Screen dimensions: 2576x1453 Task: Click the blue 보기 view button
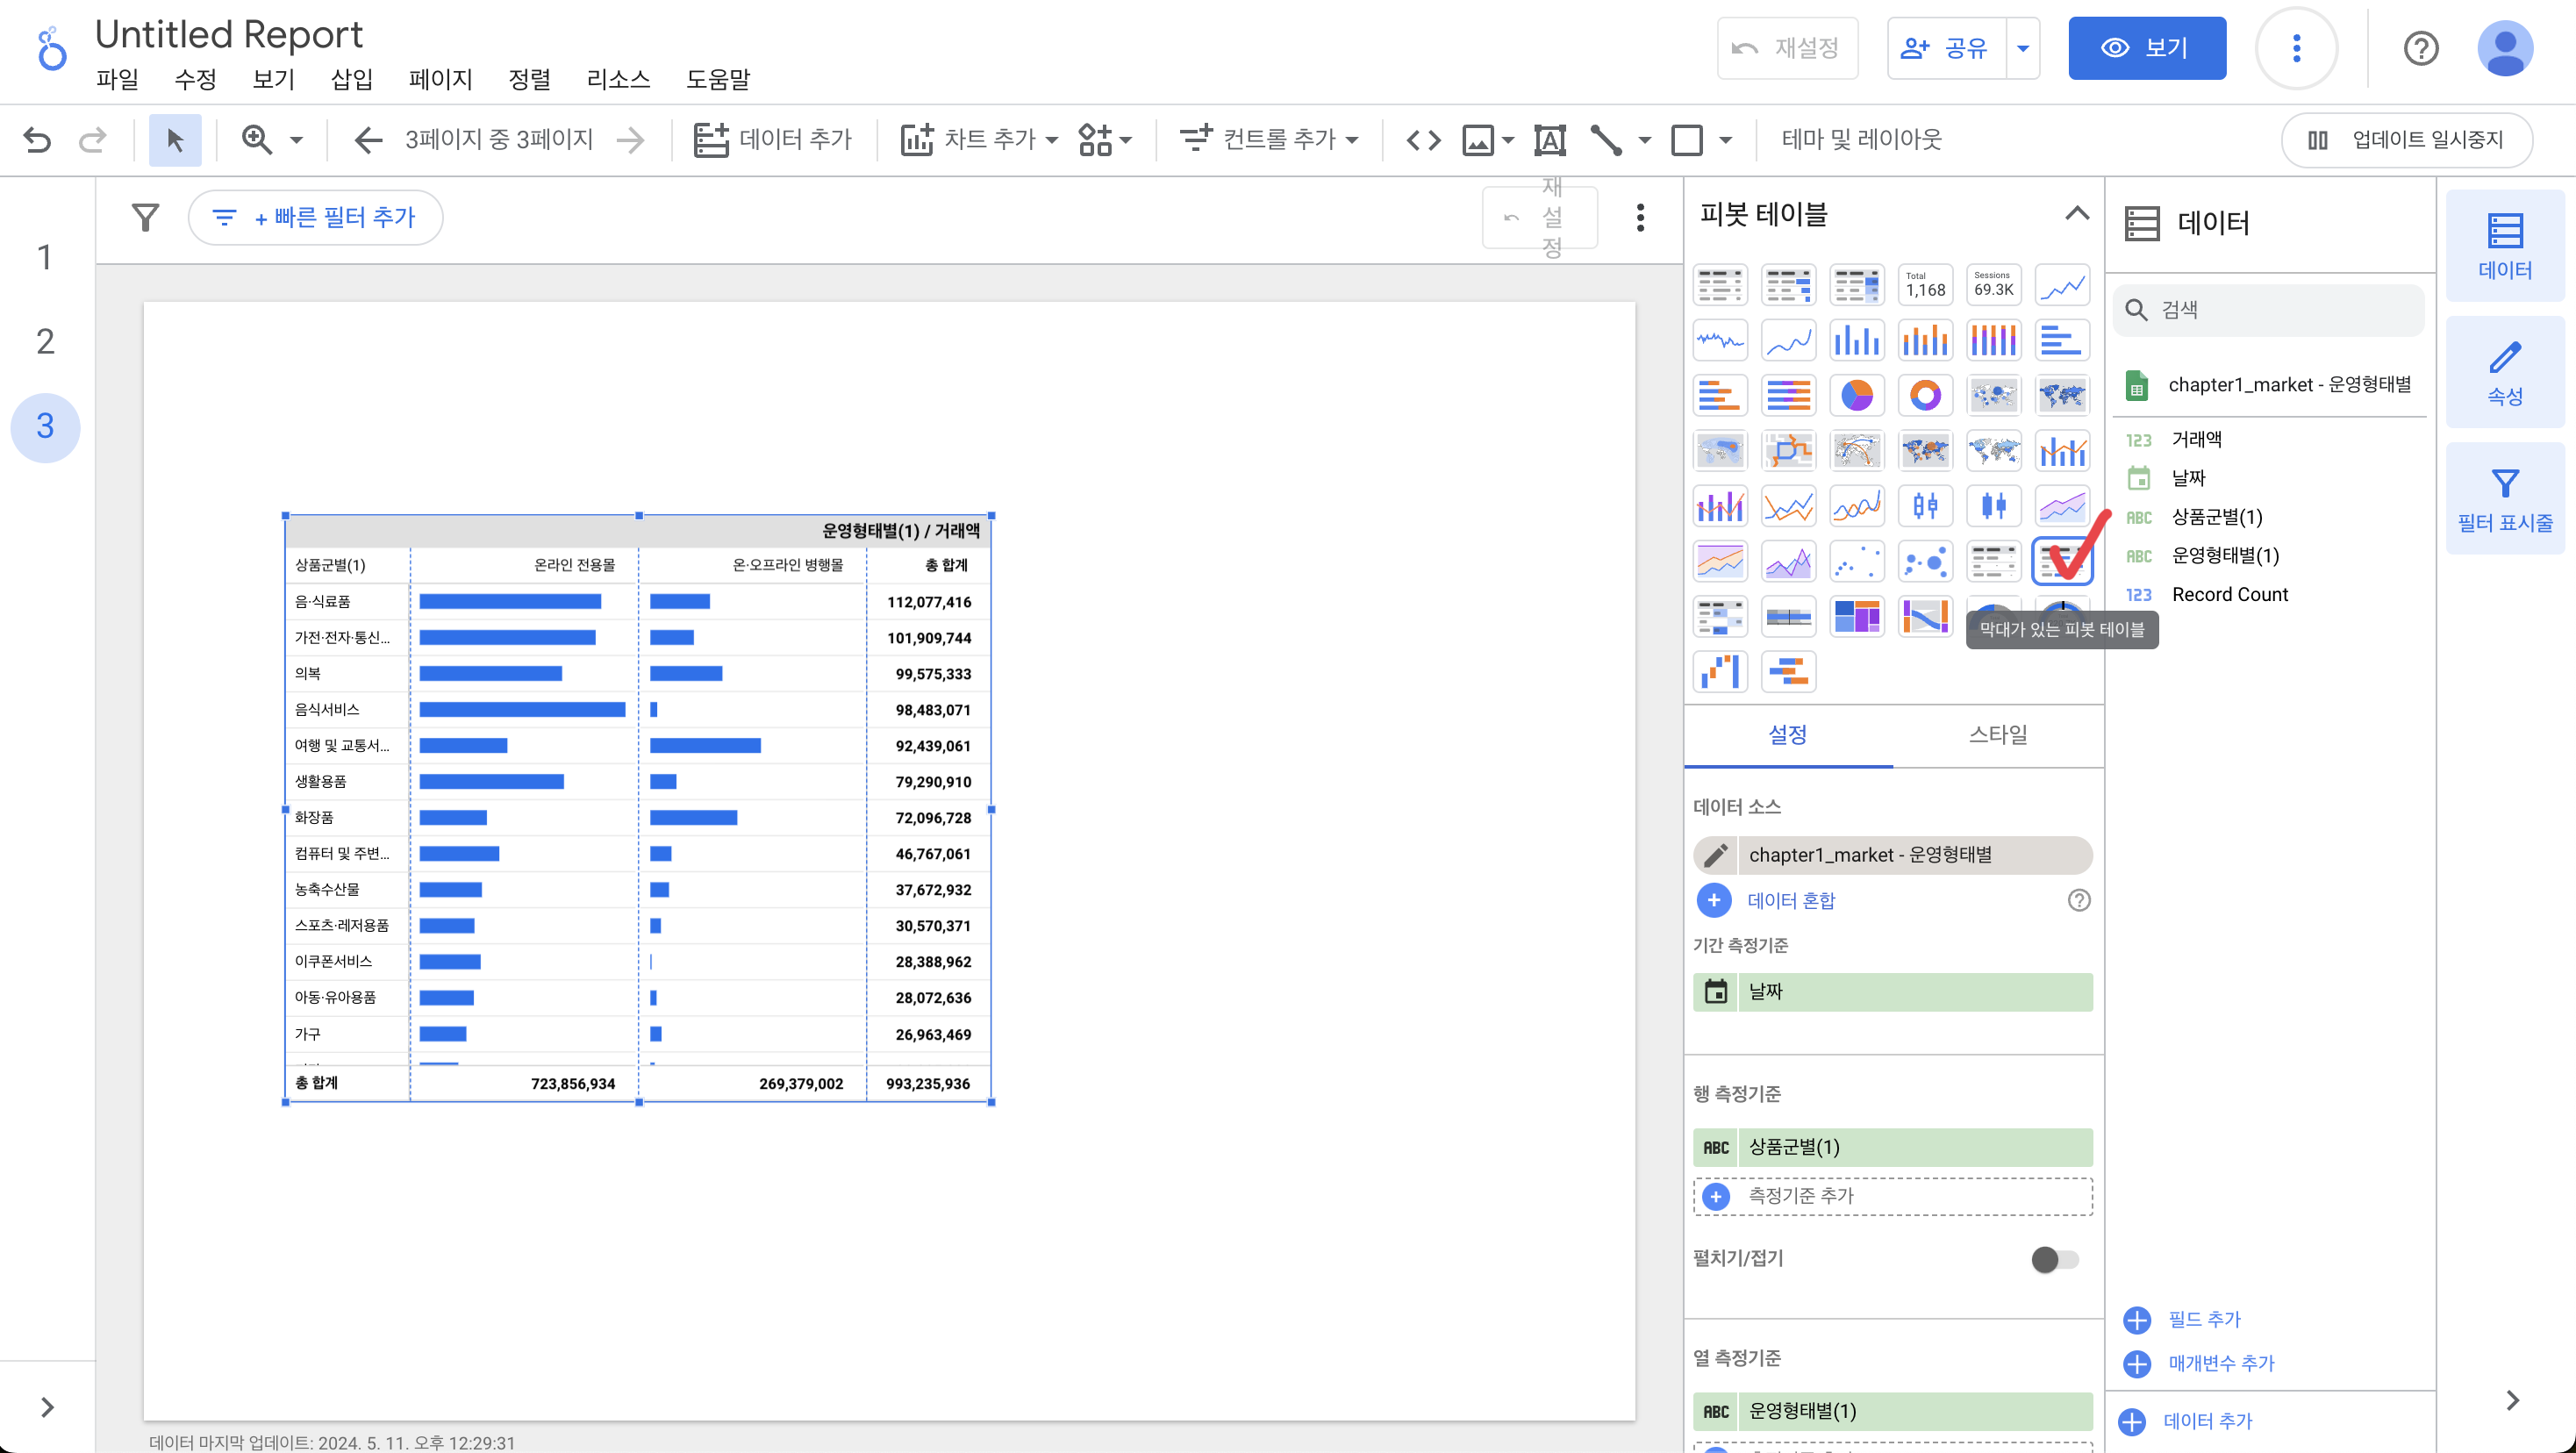pyautogui.click(x=2146, y=48)
